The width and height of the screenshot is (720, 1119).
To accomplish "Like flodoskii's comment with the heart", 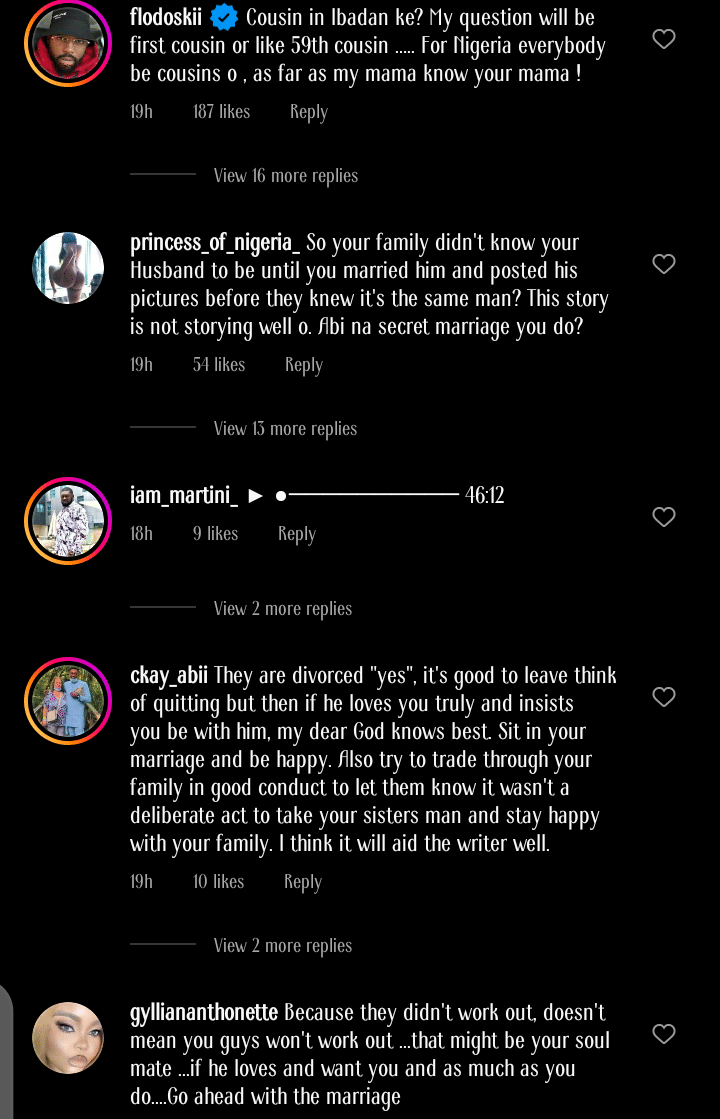I will coord(663,39).
